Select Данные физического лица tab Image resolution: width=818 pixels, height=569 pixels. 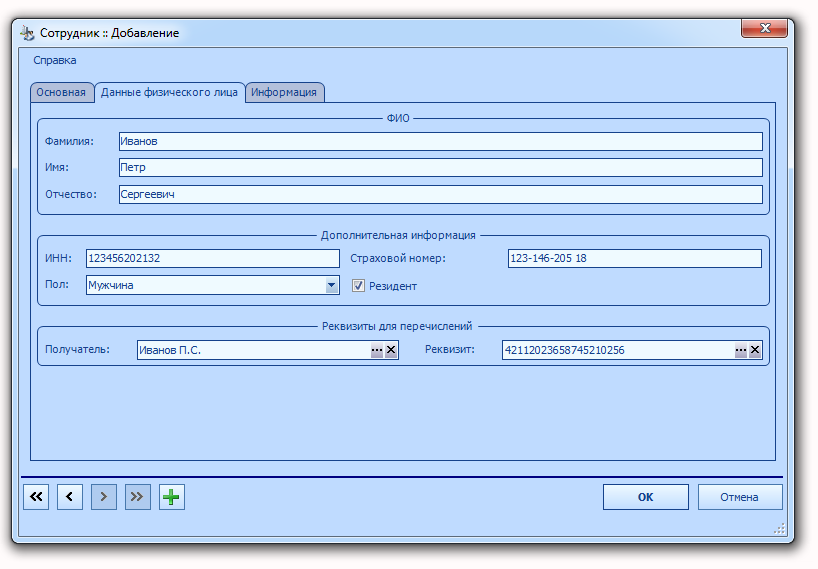(169, 92)
